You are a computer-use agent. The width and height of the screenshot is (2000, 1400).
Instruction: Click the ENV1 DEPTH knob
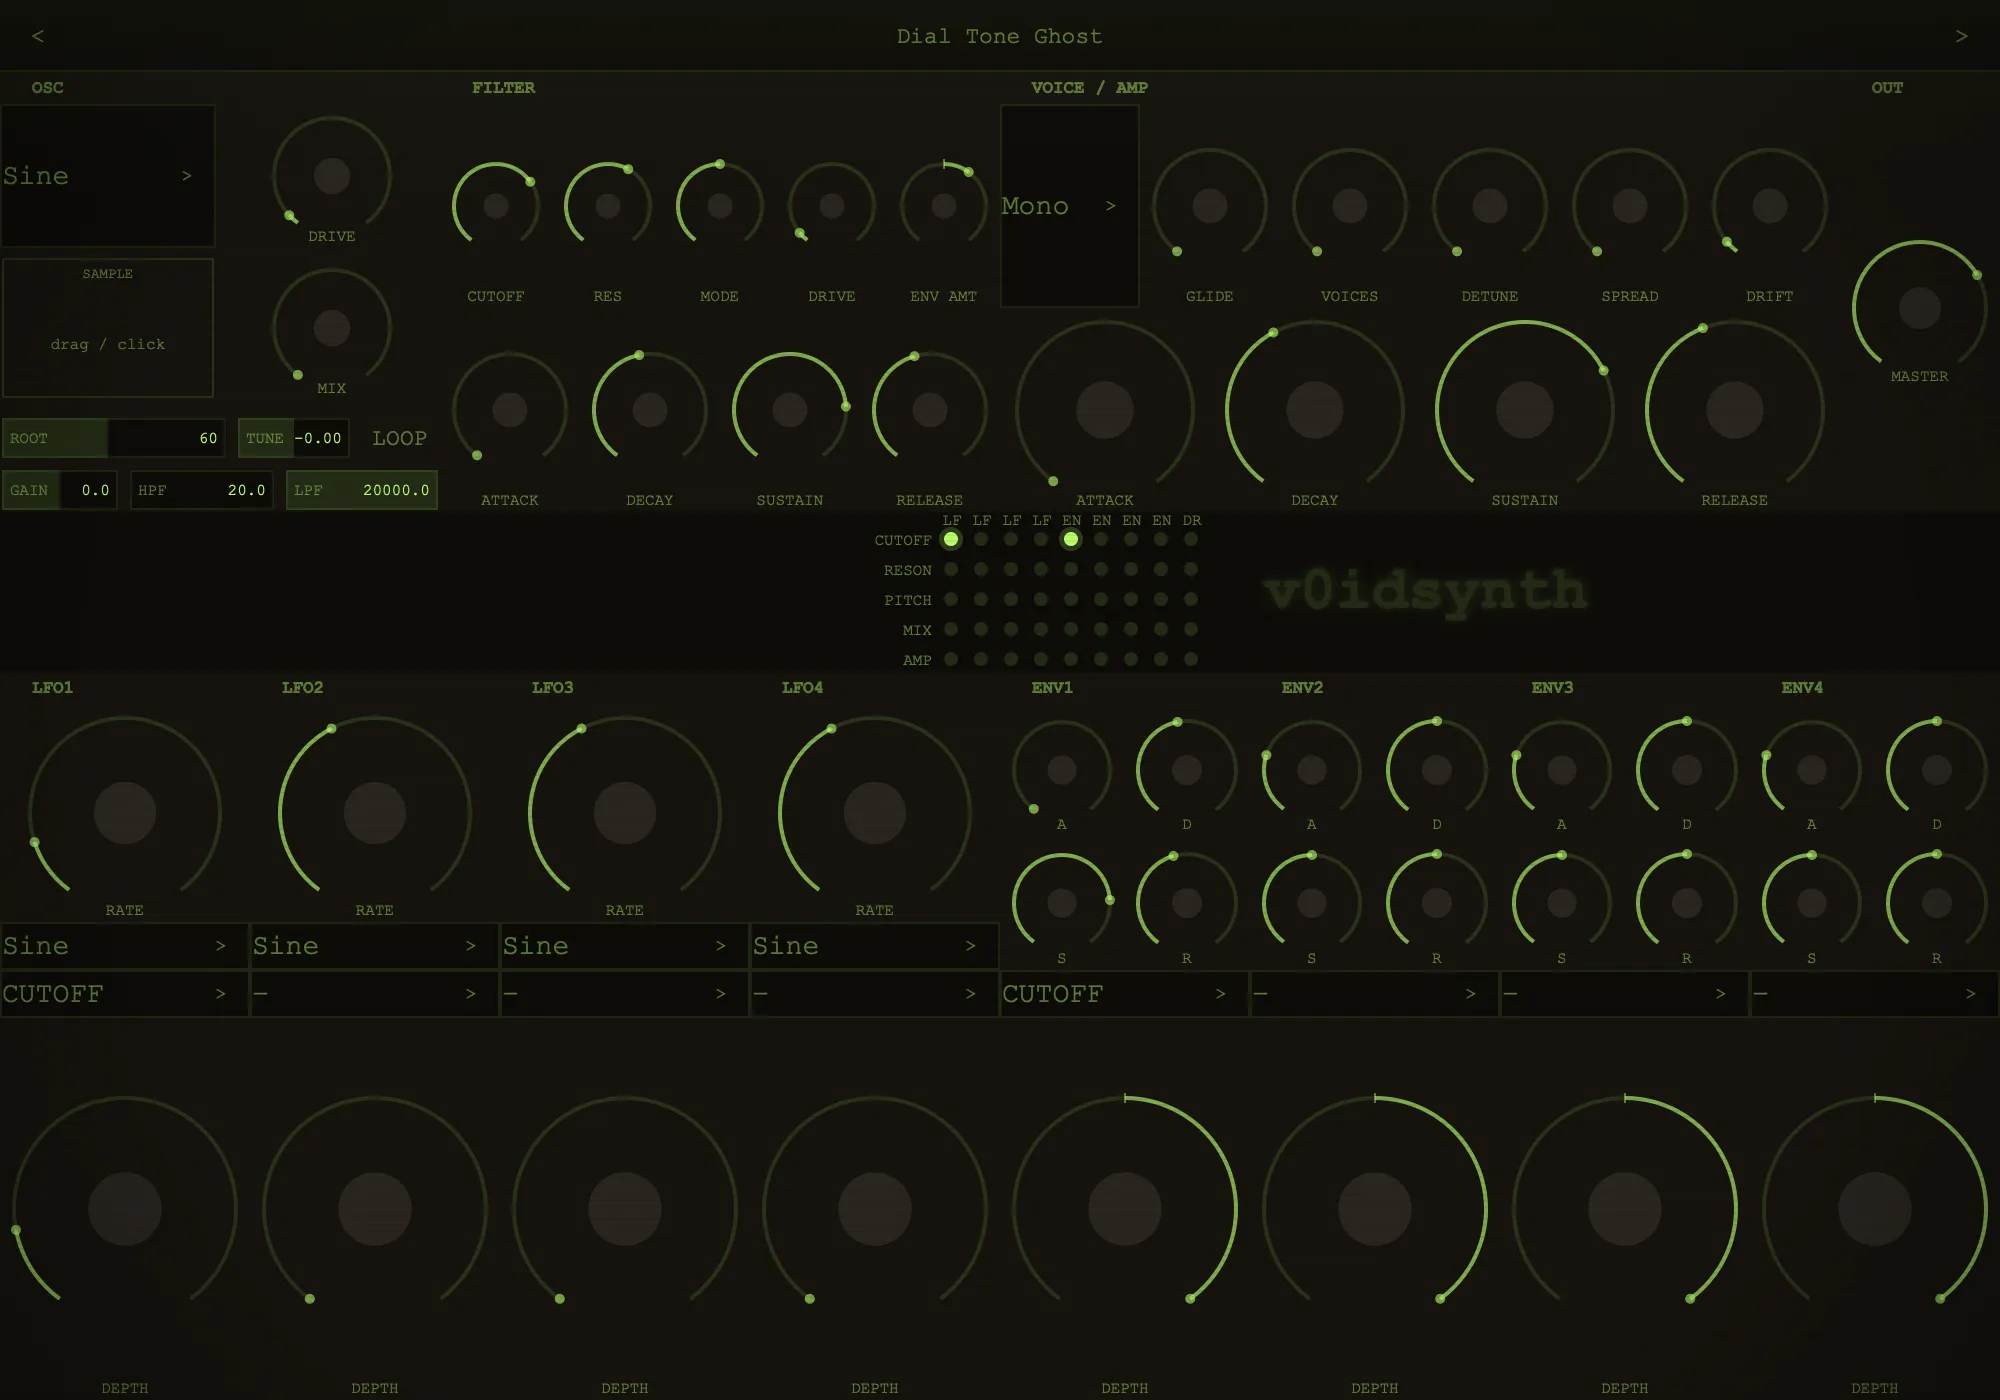point(1125,1209)
